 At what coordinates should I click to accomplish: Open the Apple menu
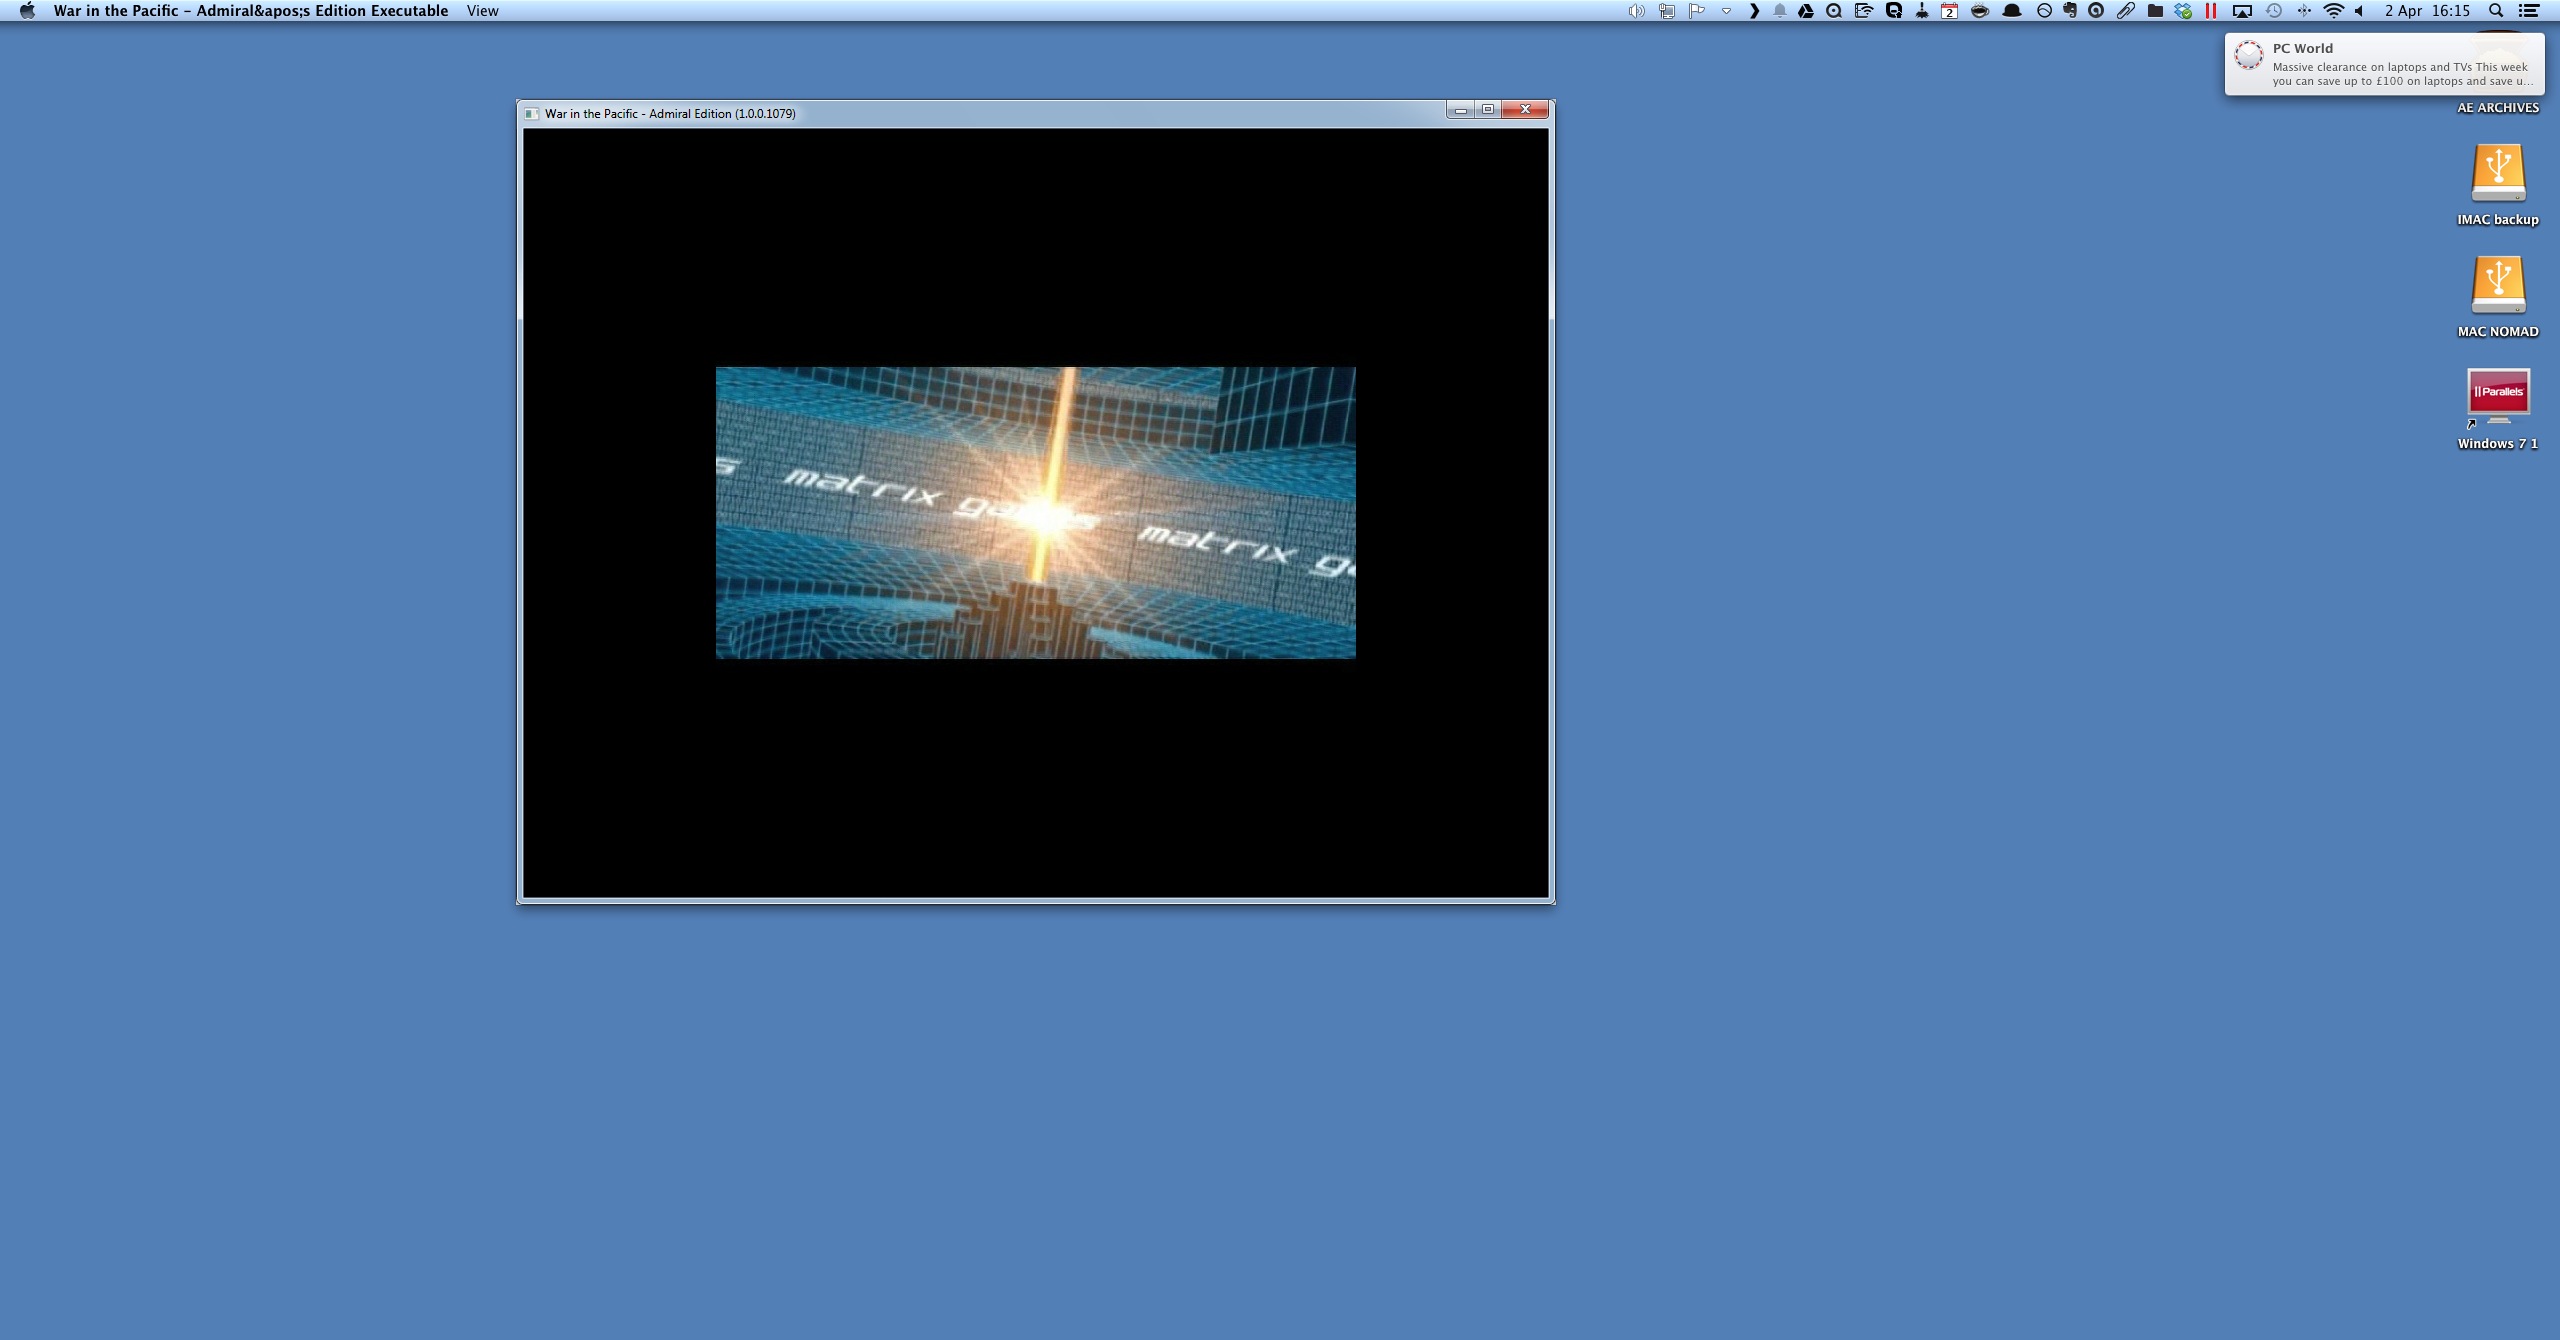pyautogui.click(x=27, y=11)
